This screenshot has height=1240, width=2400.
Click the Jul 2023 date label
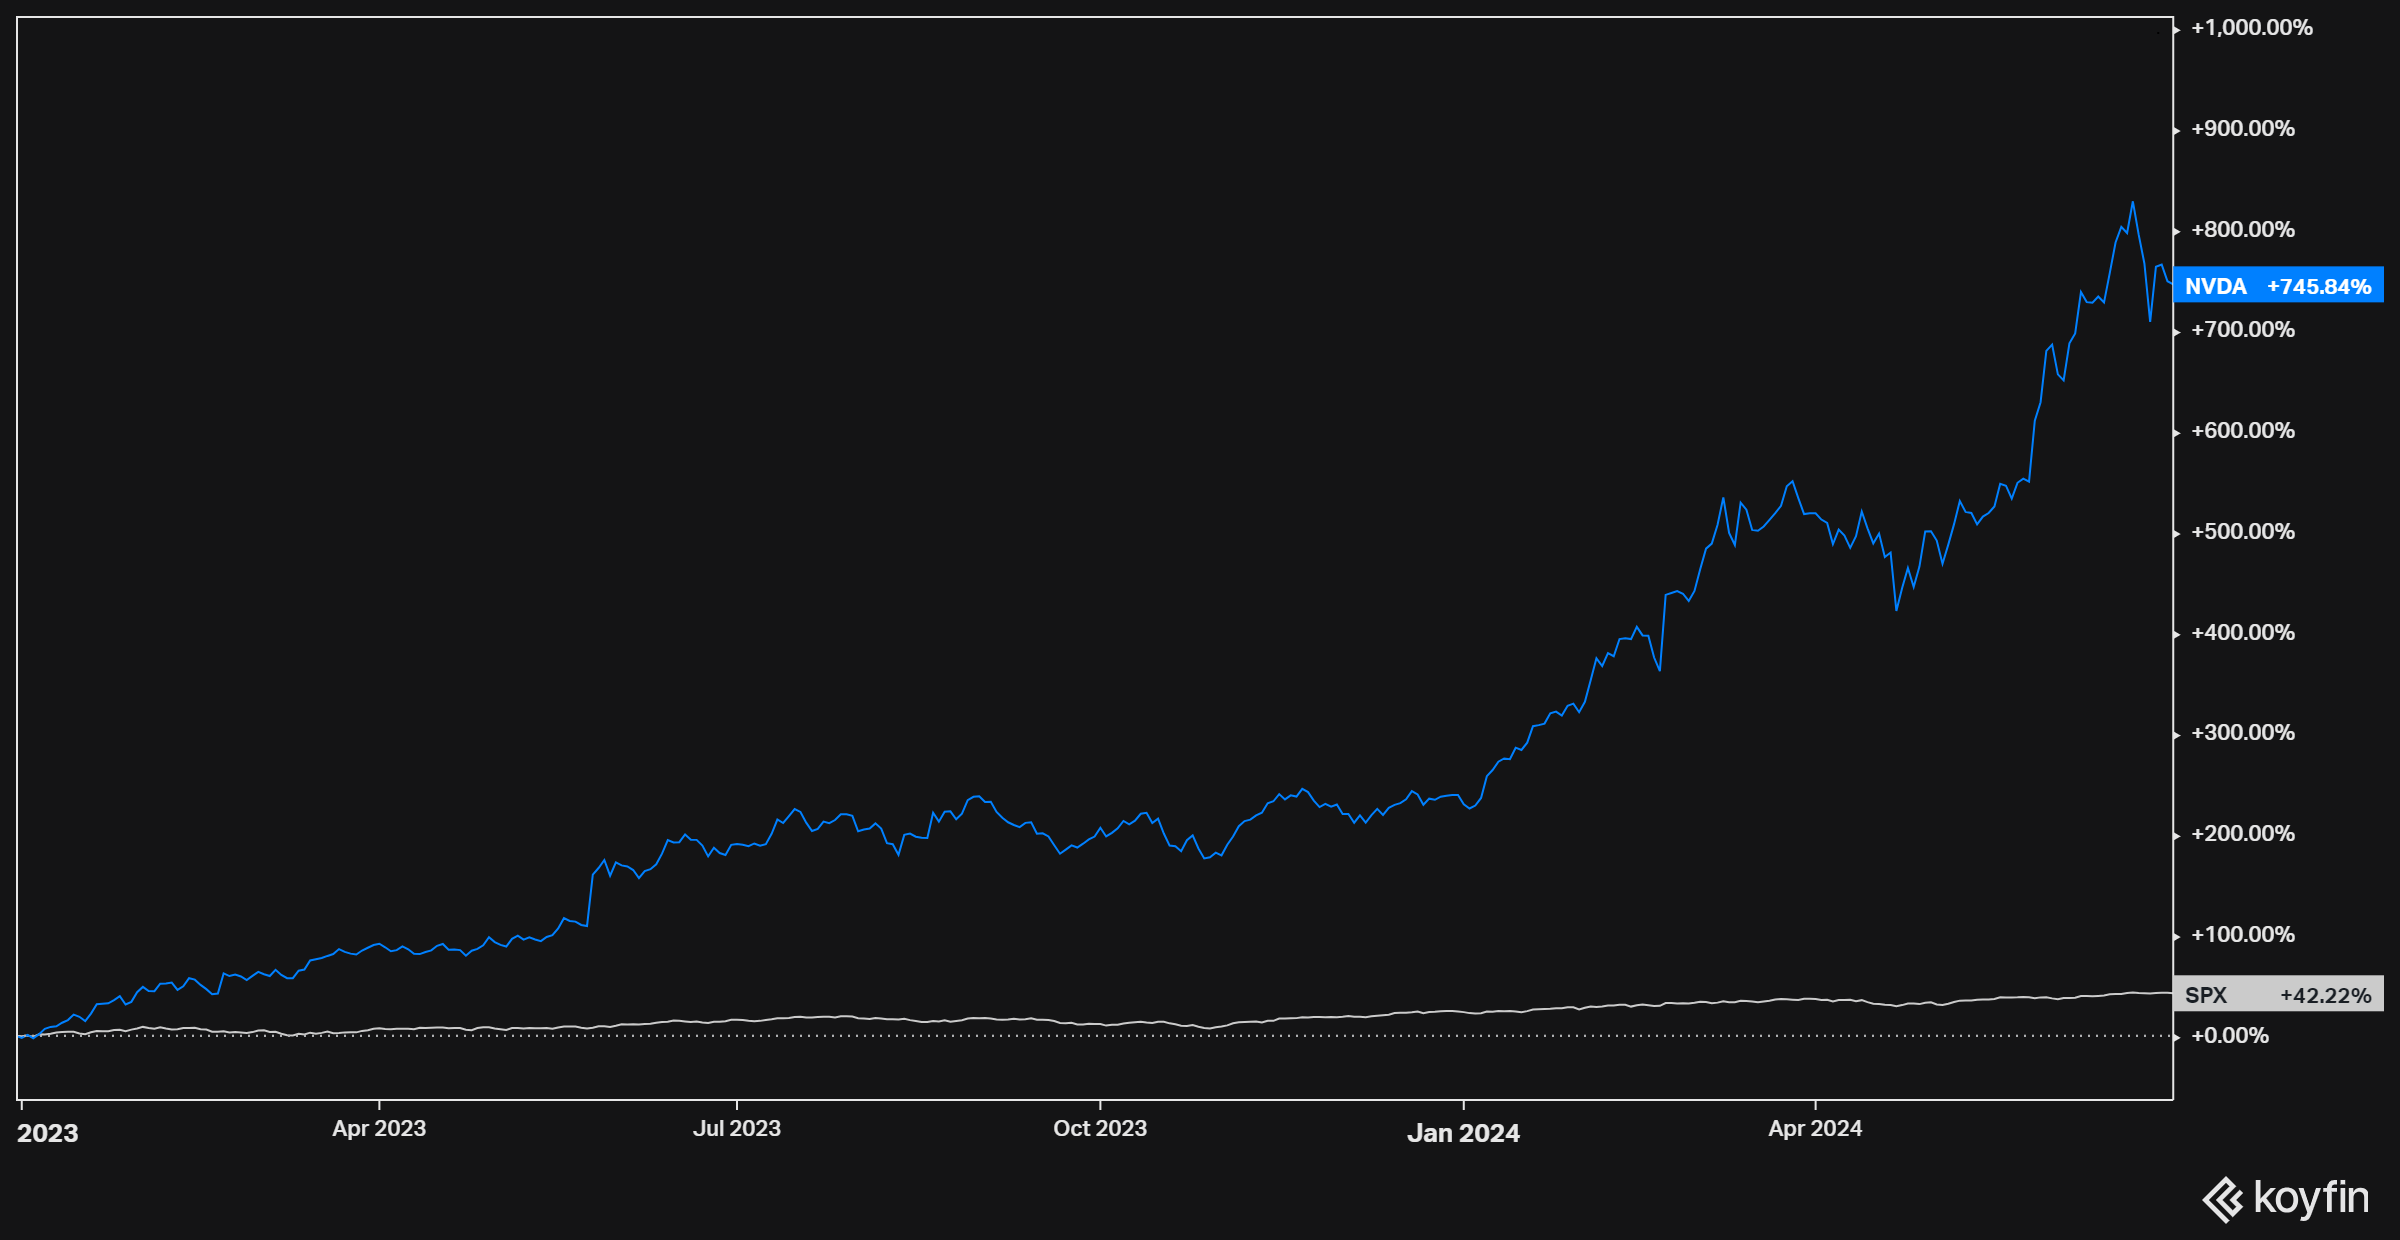click(x=737, y=1128)
